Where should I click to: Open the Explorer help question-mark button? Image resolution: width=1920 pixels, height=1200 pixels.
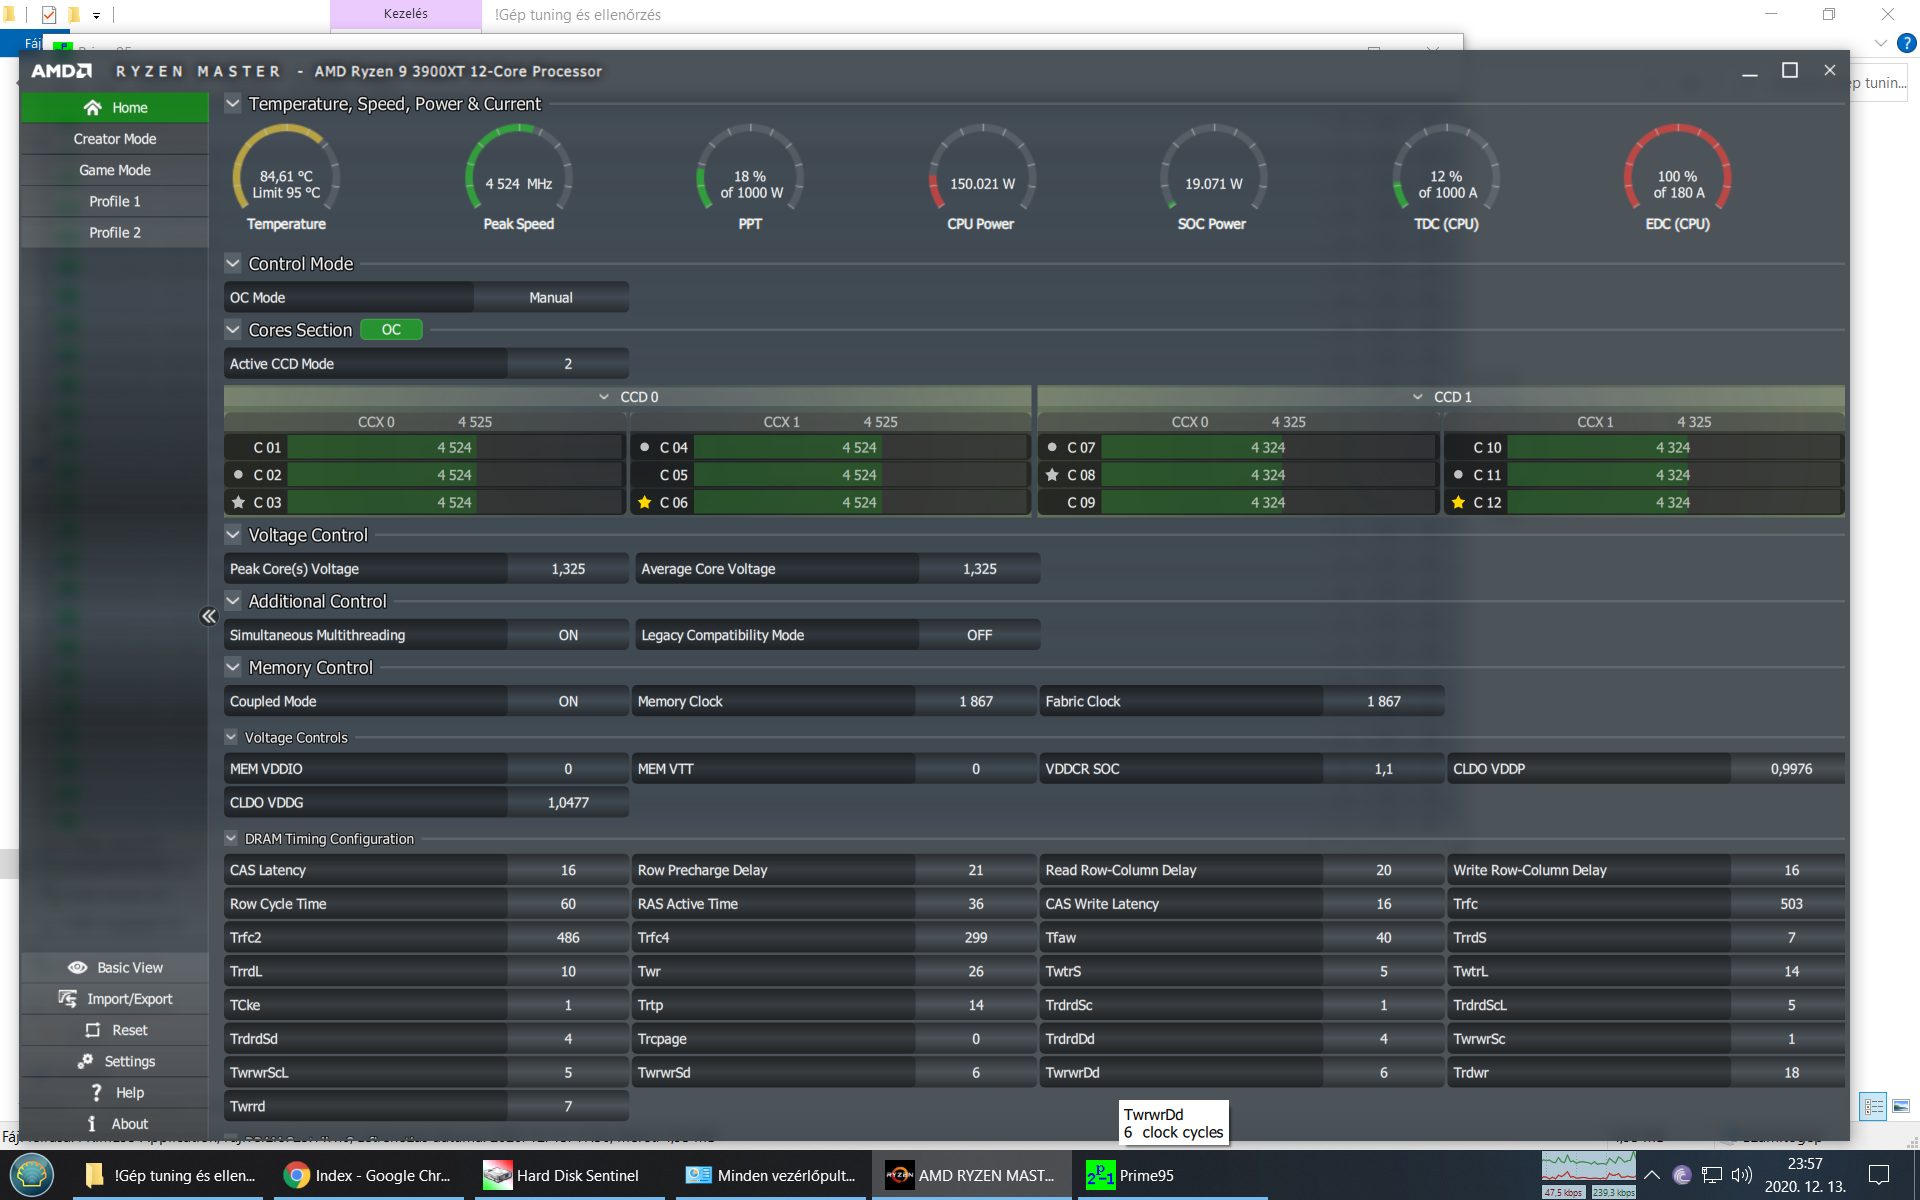tap(1907, 43)
